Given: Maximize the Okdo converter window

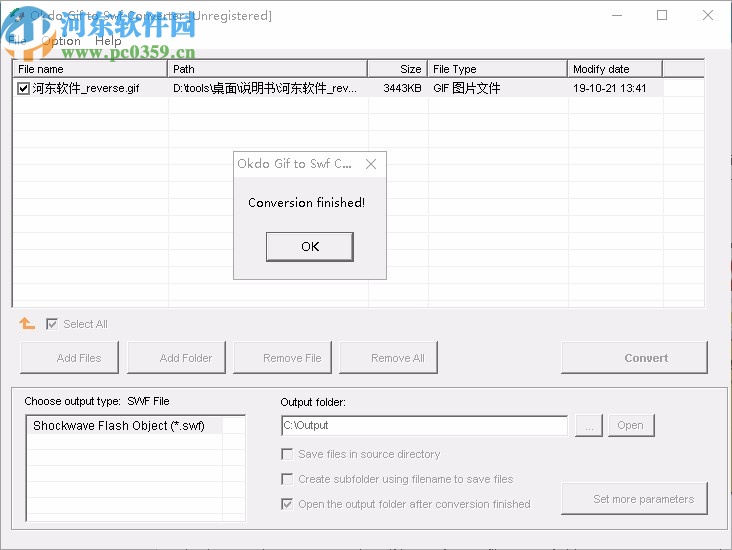Looking at the screenshot, I should [662, 15].
